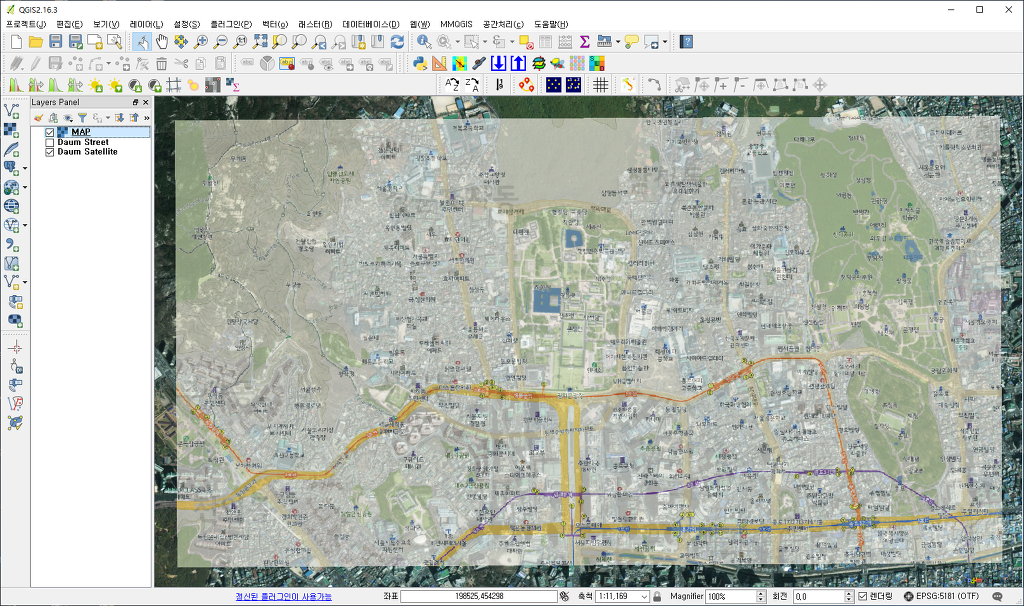
Task: Open the MMQGIS menu
Action: click(x=456, y=23)
